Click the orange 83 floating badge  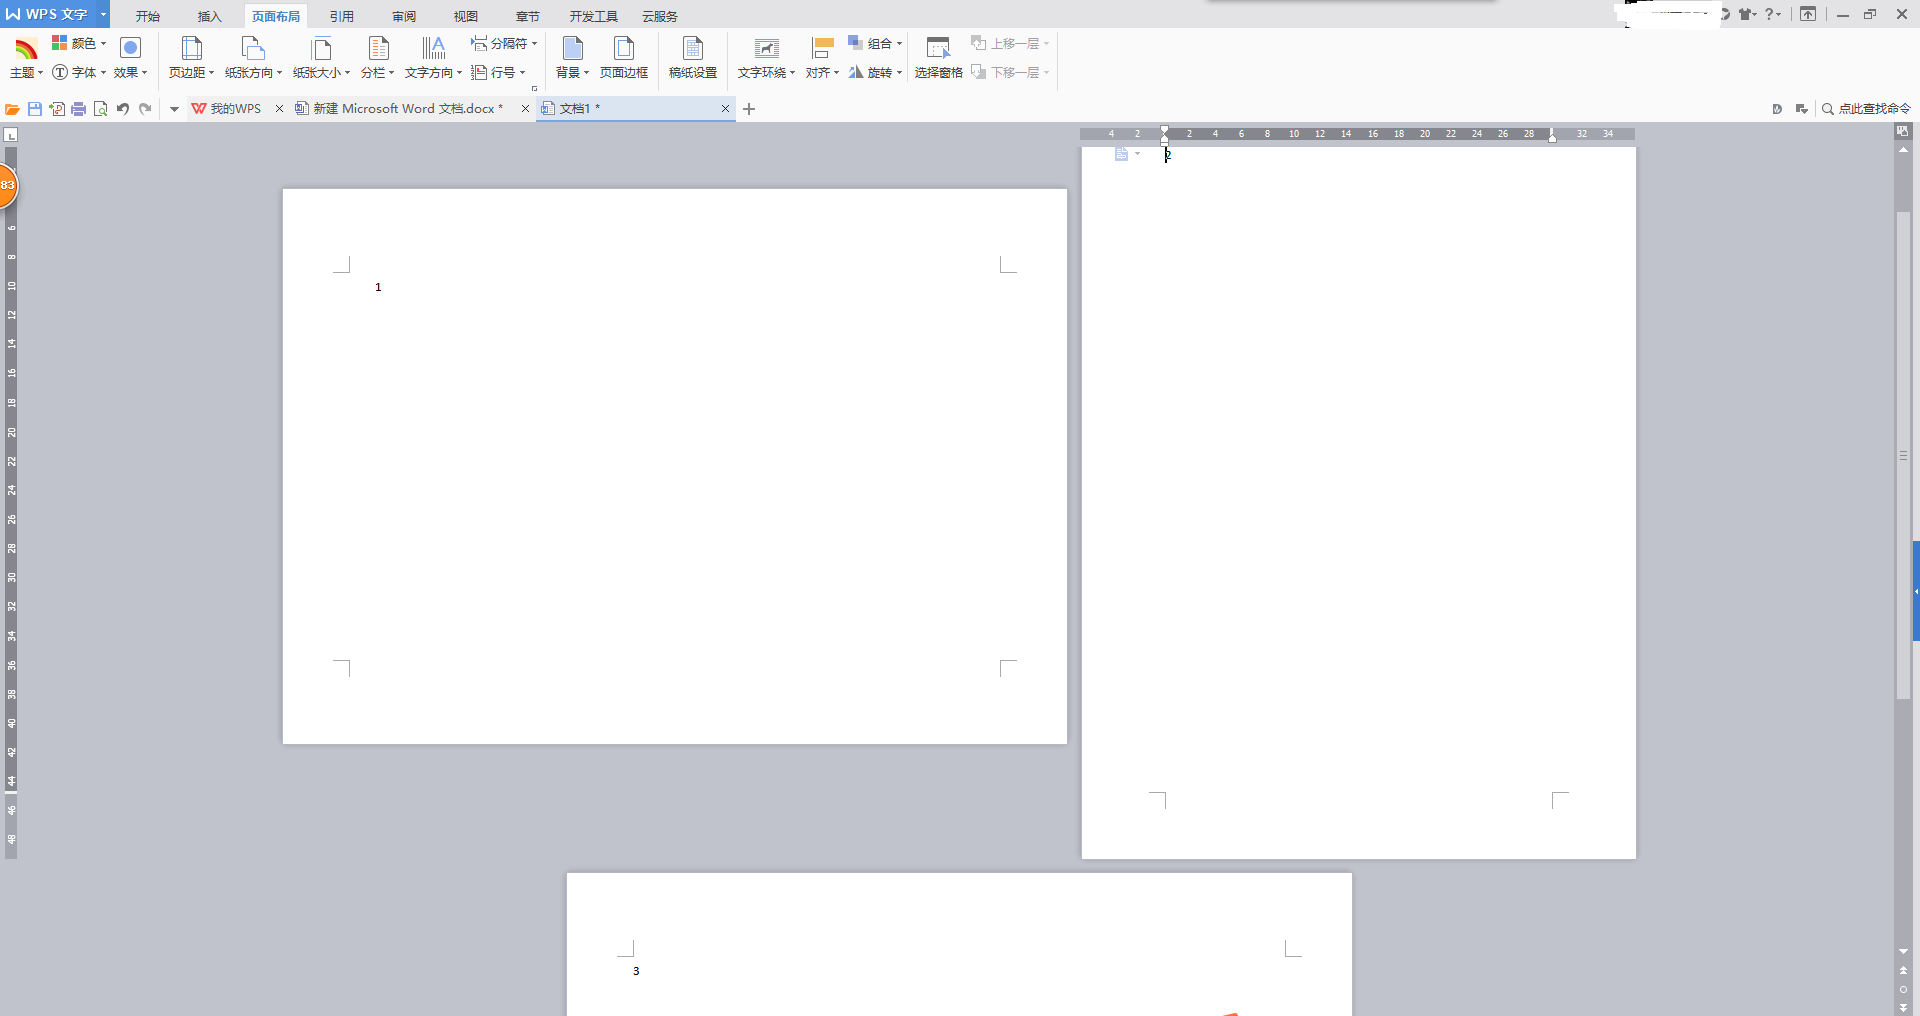[7, 185]
